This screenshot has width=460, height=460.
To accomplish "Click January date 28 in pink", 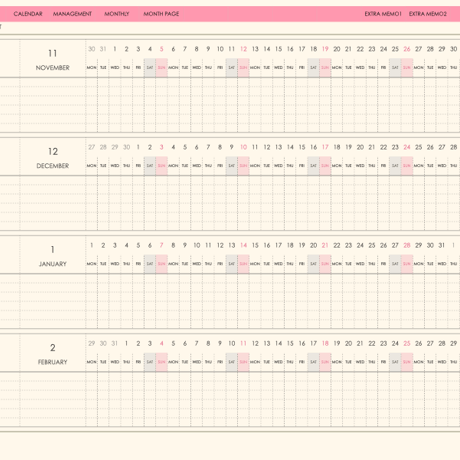I will pyautogui.click(x=407, y=245).
